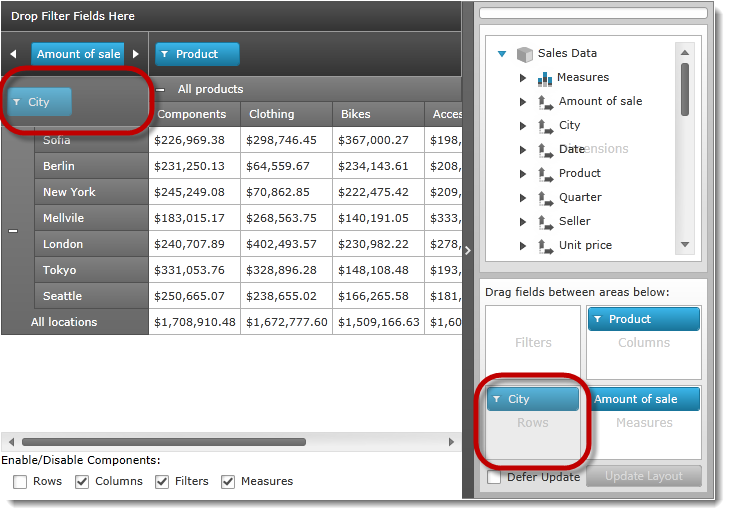Image resolution: width=730 pixels, height=515 pixels.
Task: Click the Update Layout button
Action: pyautogui.click(x=644, y=477)
